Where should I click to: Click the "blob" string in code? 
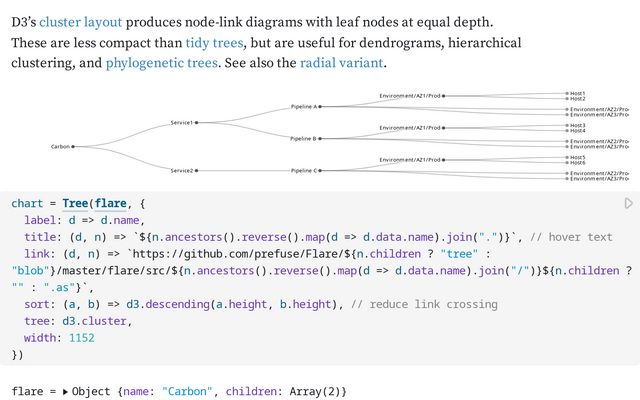coord(30,271)
